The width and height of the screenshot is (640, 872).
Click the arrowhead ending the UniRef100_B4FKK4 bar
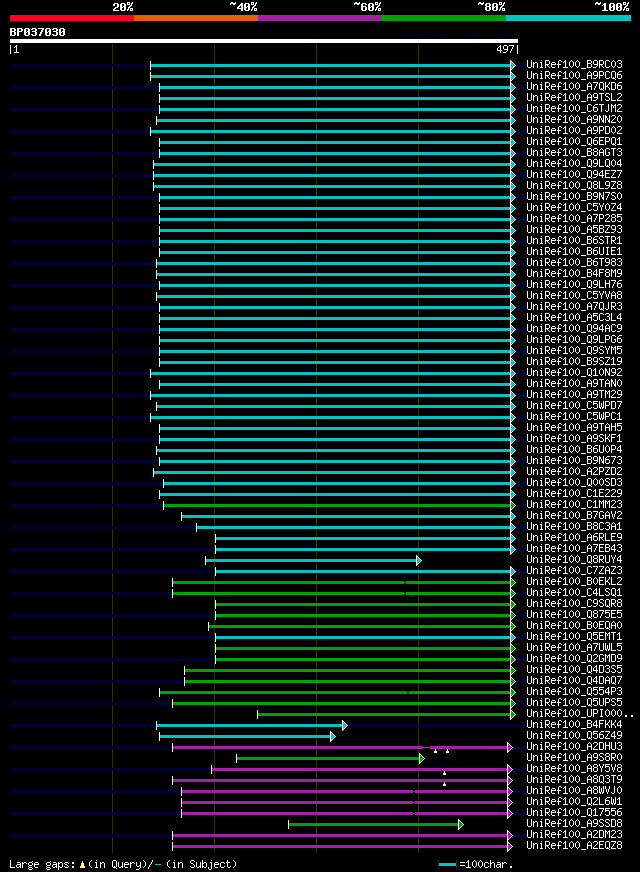tap(345, 726)
